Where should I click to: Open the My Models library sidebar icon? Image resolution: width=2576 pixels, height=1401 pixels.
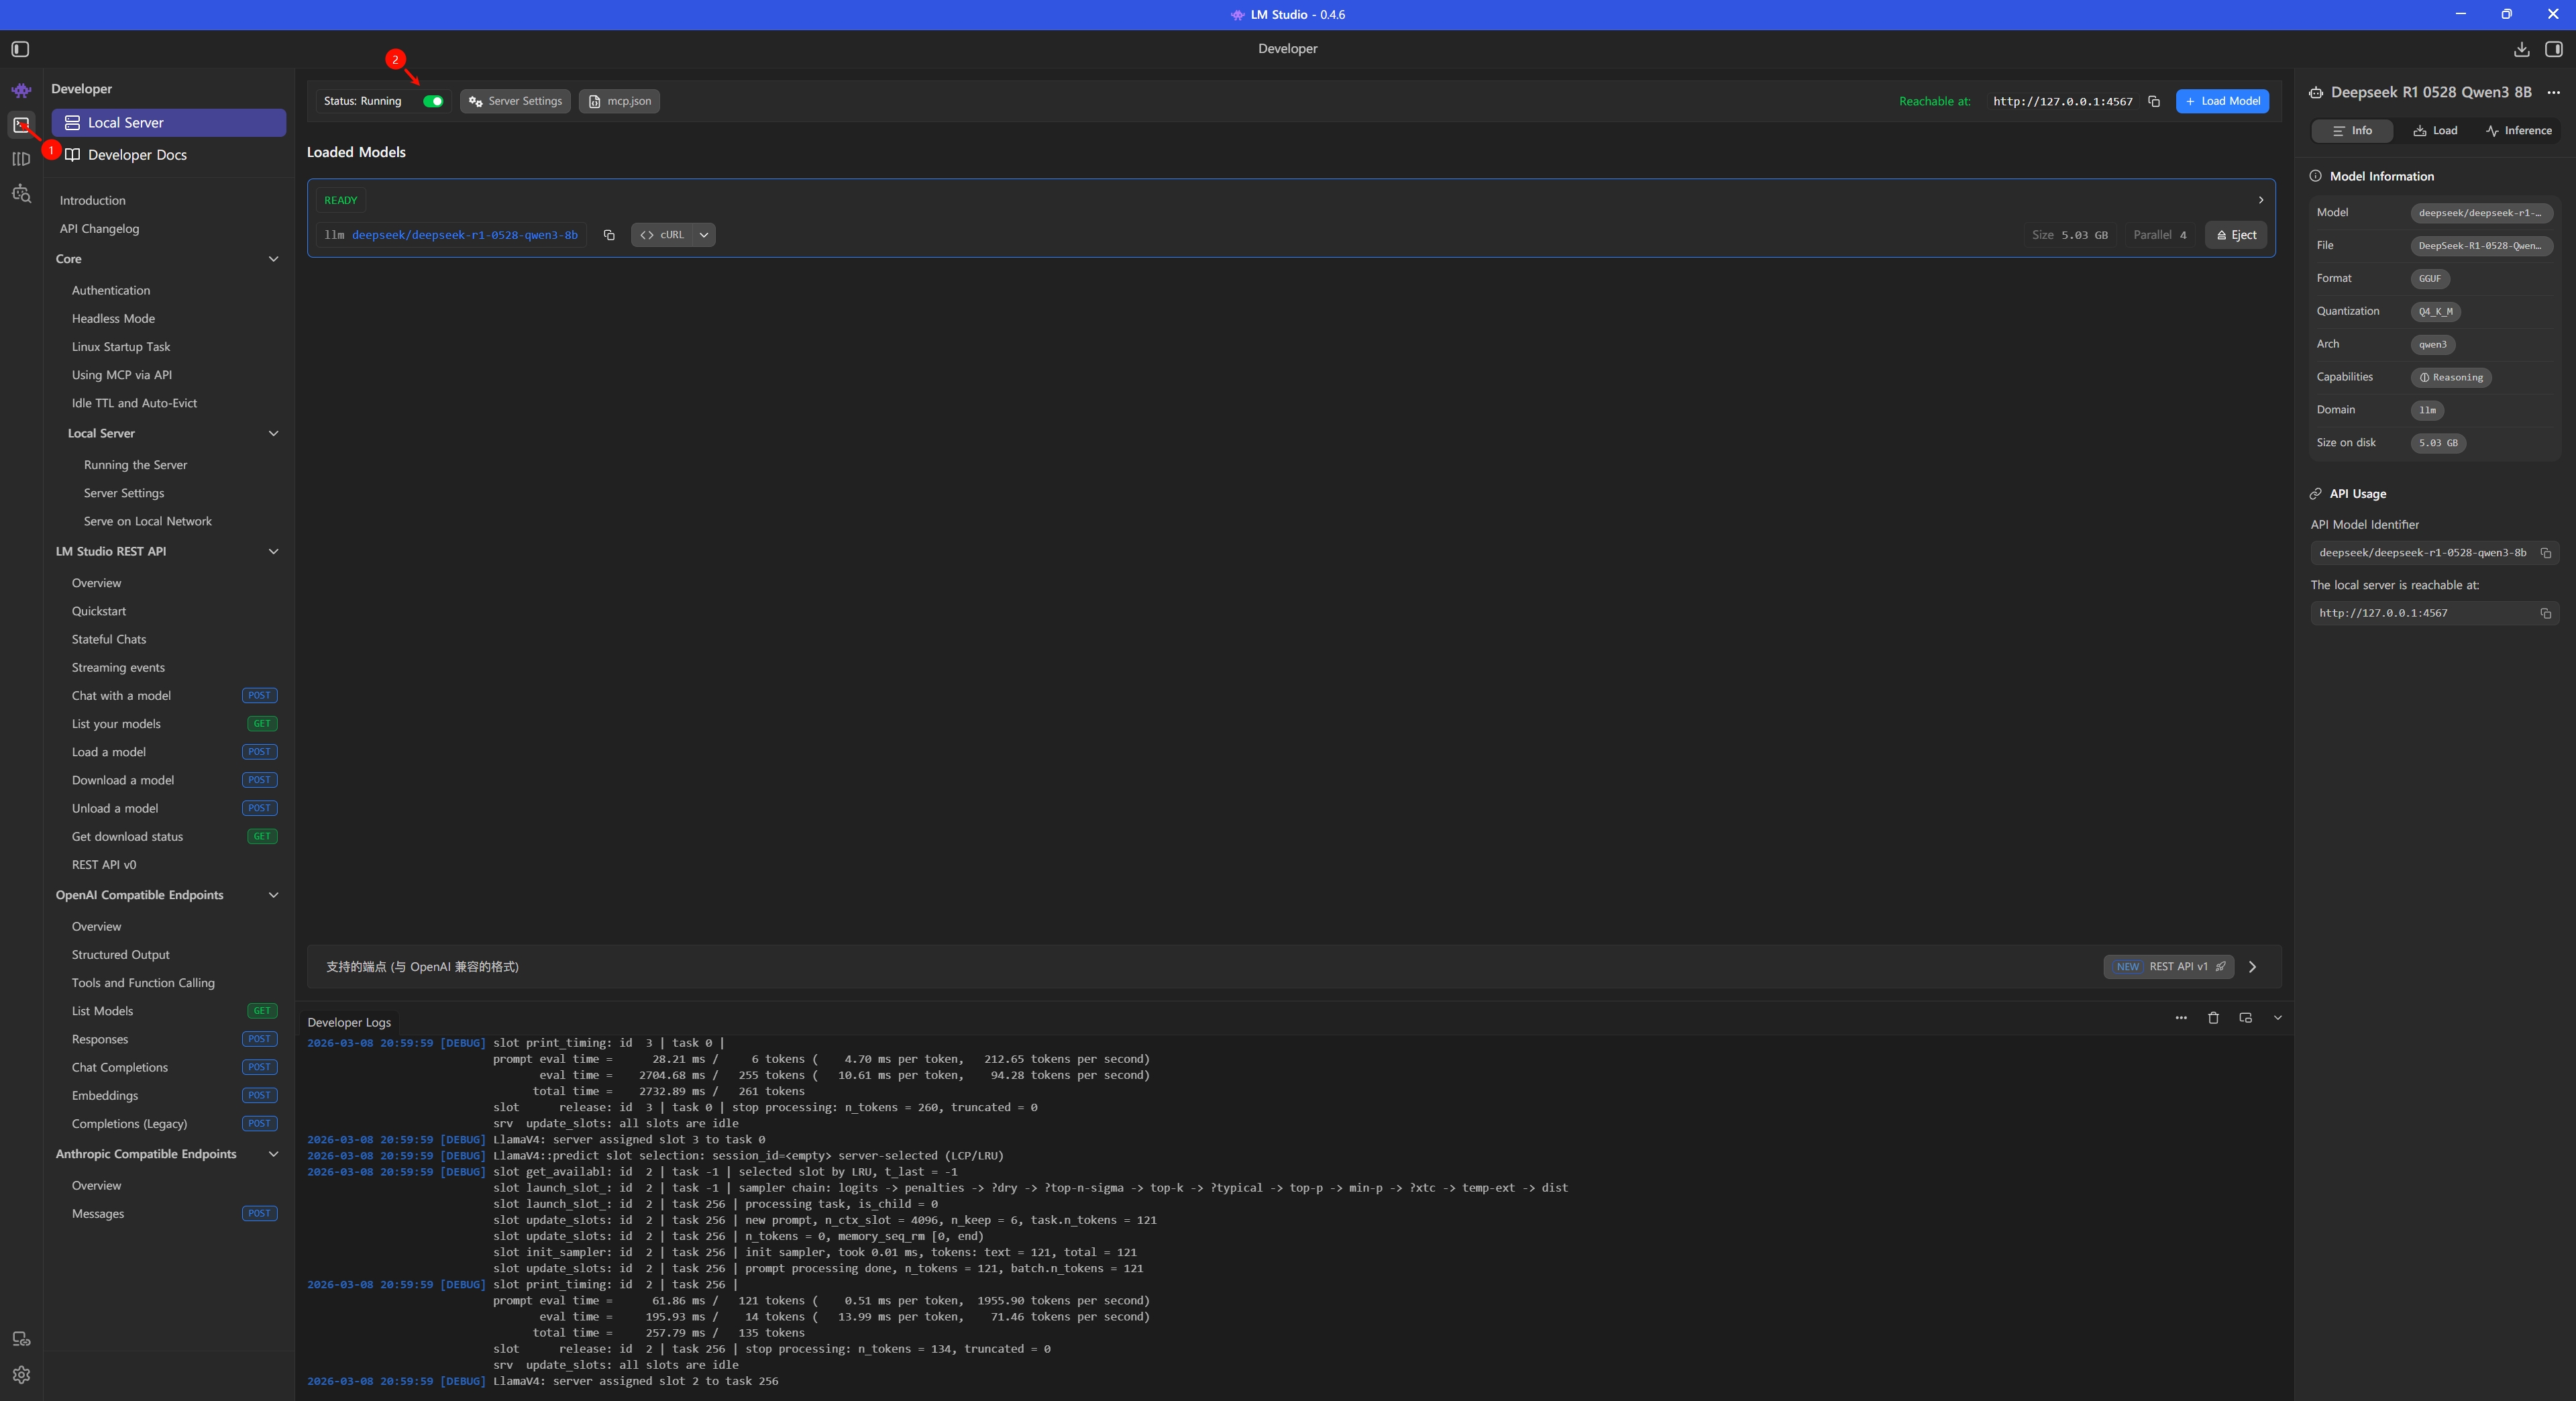(x=21, y=159)
